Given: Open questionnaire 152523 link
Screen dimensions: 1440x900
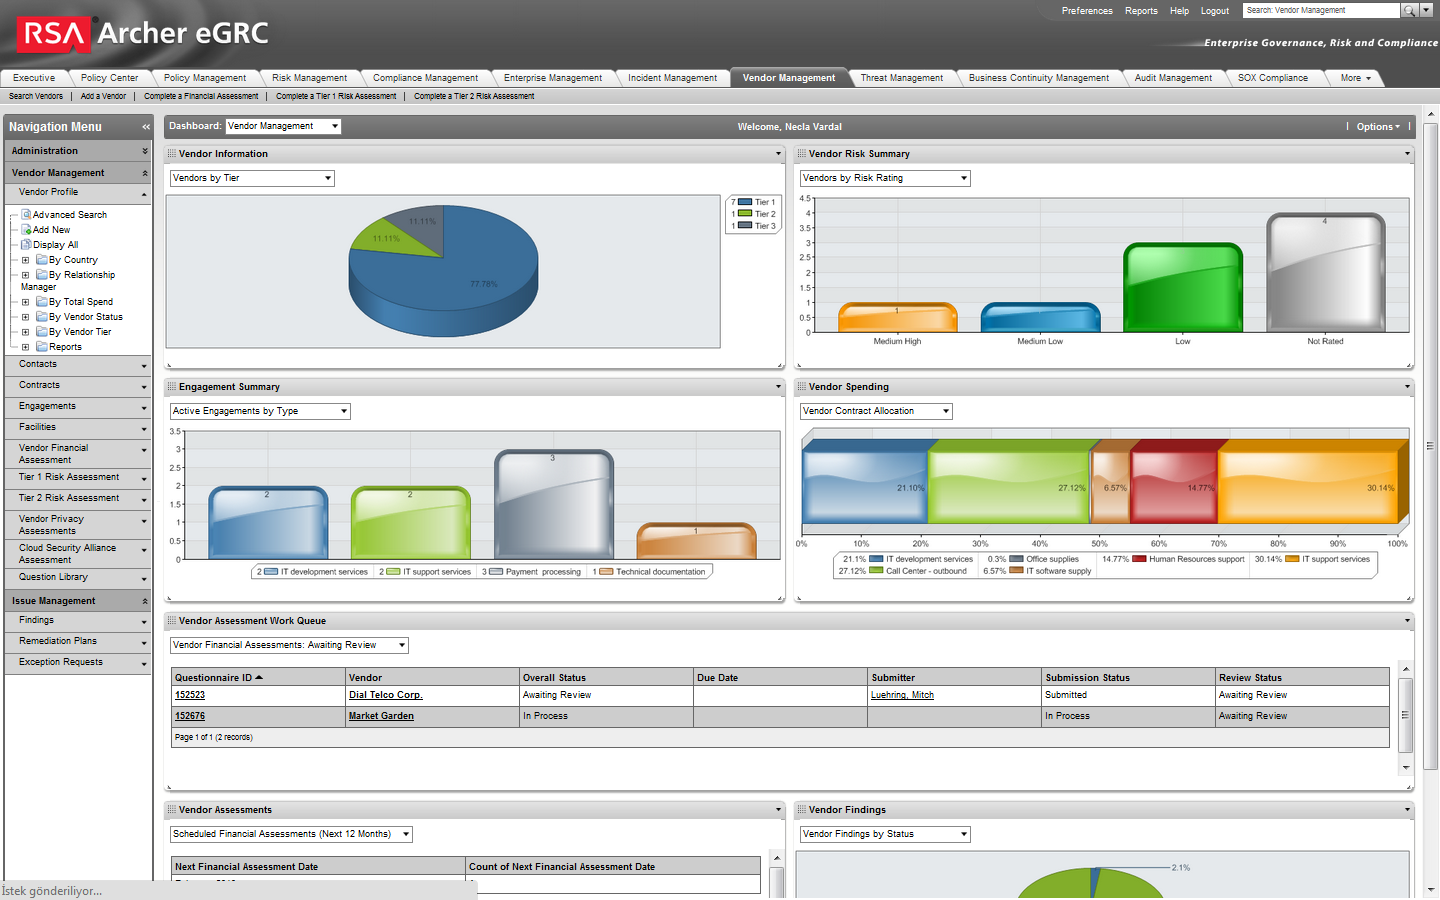Looking at the screenshot, I should (190, 695).
